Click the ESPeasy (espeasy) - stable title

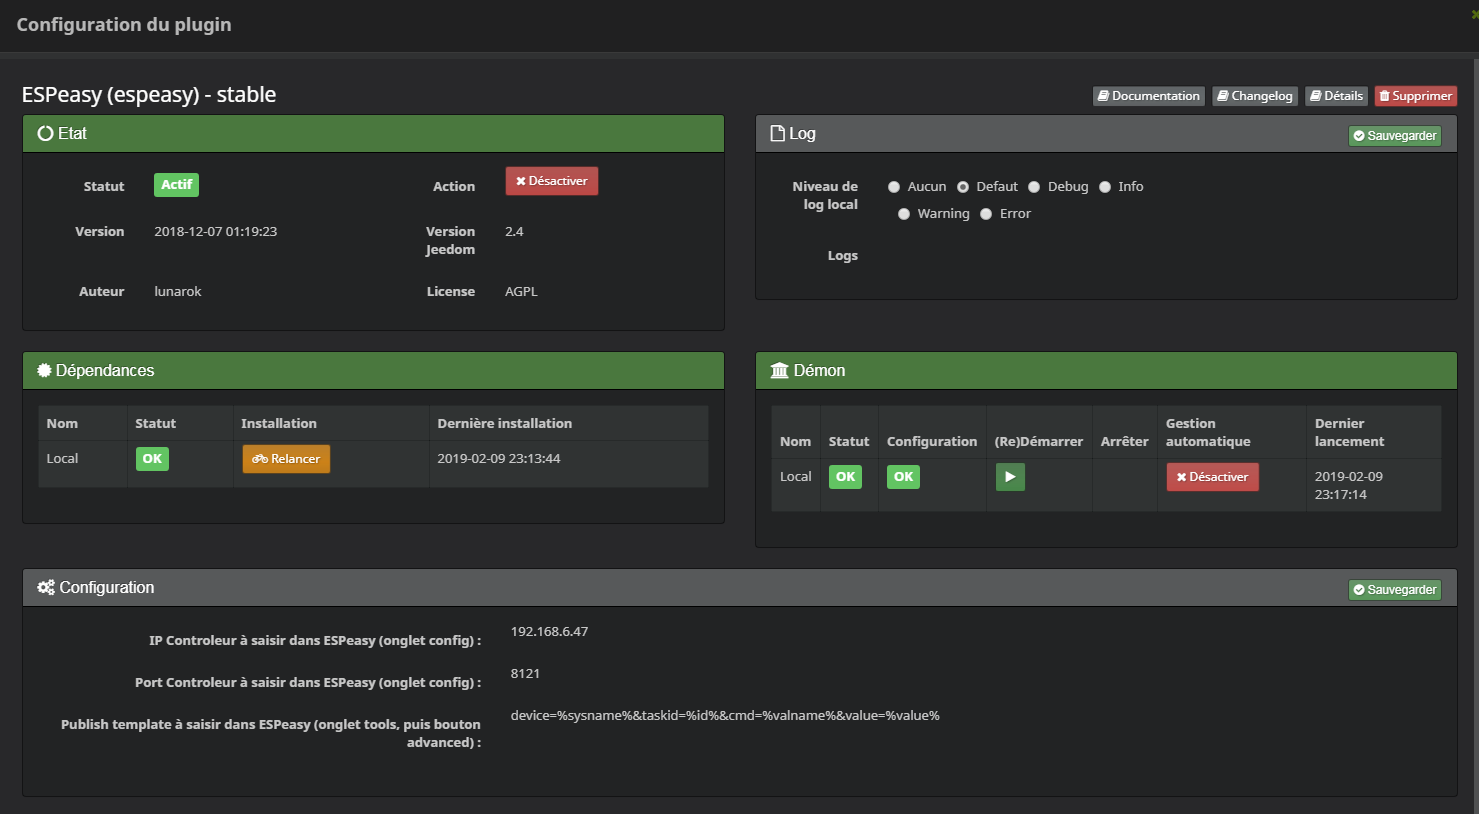click(149, 95)
